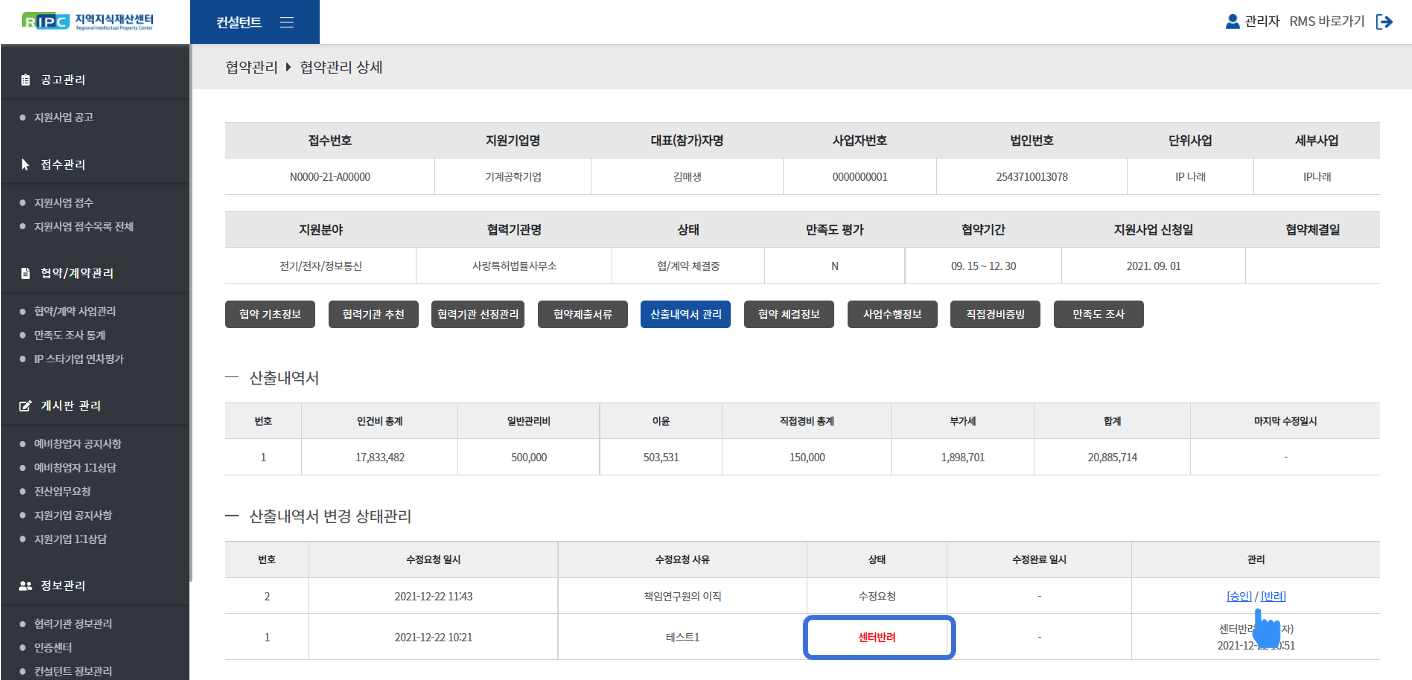This screenshot has height=680, width=1412.
Task: Reject the request via [반려] link
Action: (x=1273, y=596)
